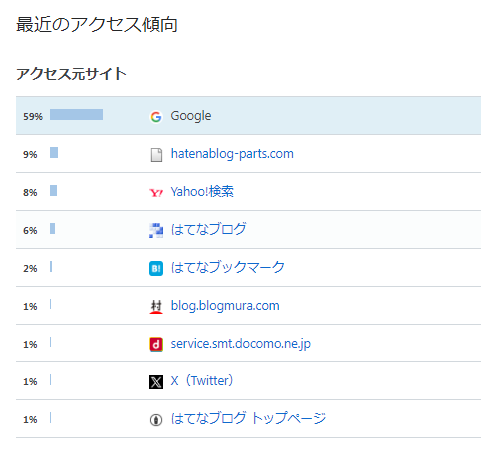This screenshot has height=455, width=495.
Task: Click the はてなブログ トップページ pen icon
Action: coord(156,420)
